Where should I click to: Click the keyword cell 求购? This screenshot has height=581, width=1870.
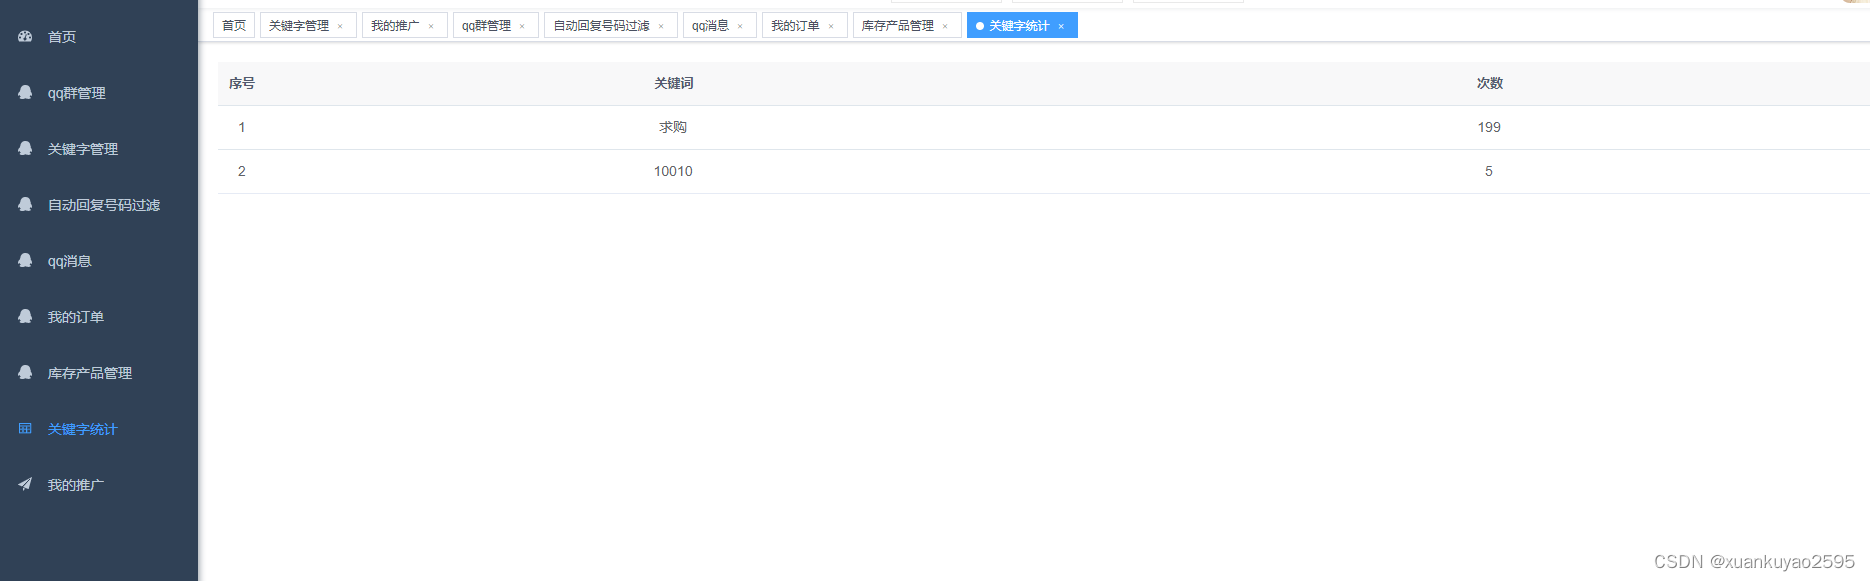673,127
